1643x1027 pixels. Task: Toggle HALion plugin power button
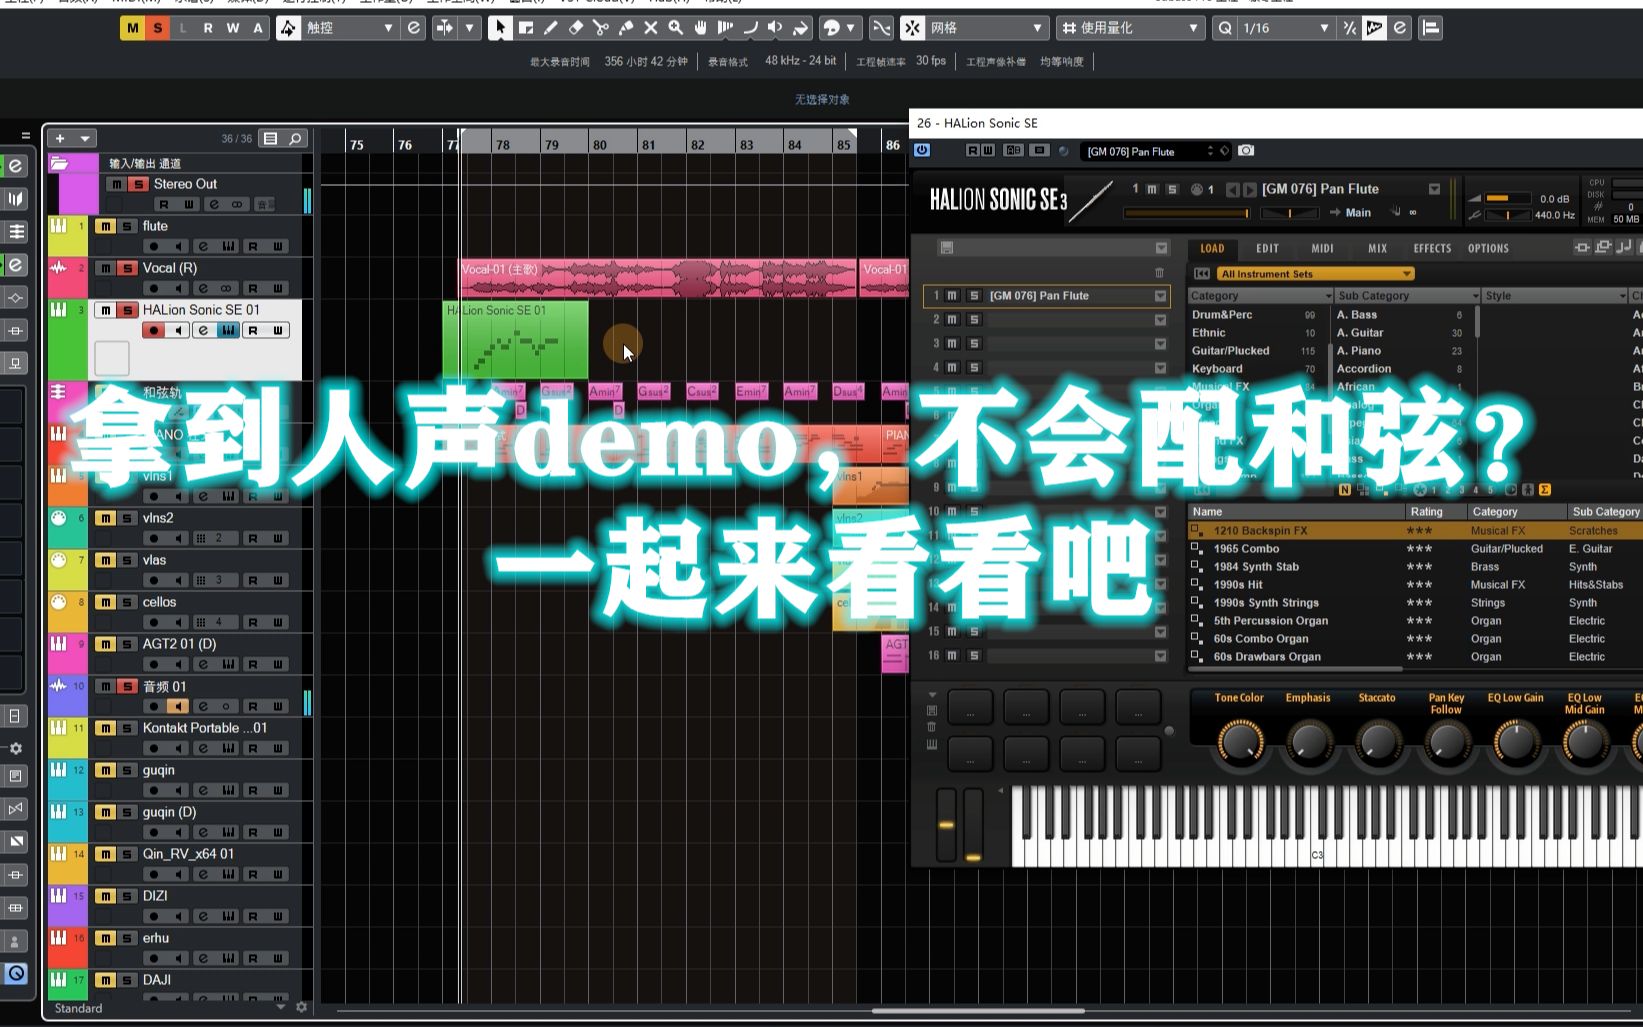[922, 150]
